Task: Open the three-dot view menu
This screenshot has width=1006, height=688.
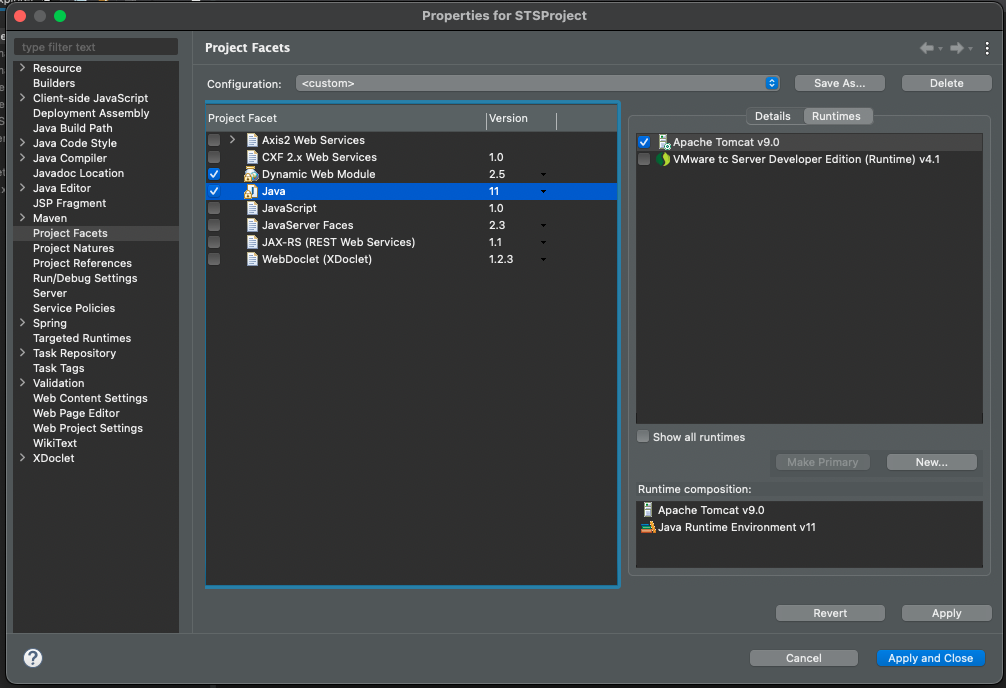Action: (987, 48)
